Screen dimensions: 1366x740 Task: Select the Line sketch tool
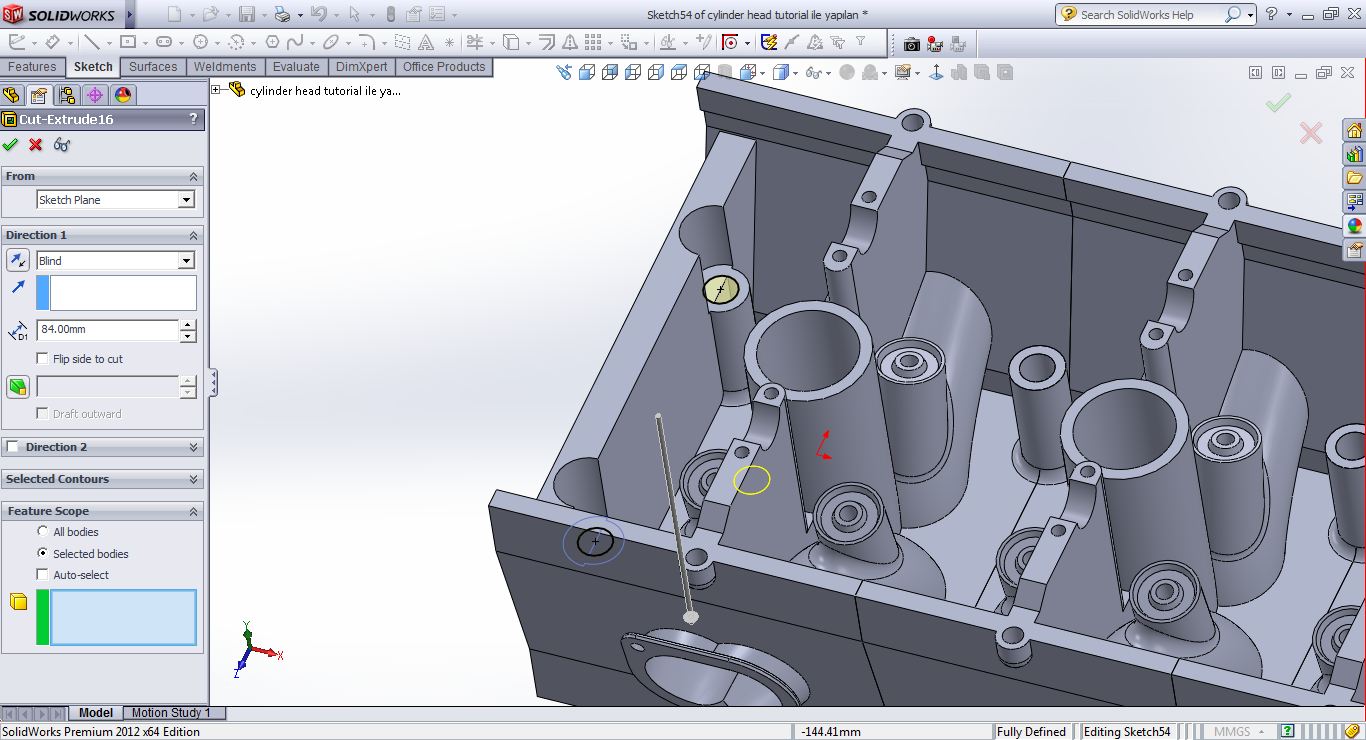coord(92,43)
